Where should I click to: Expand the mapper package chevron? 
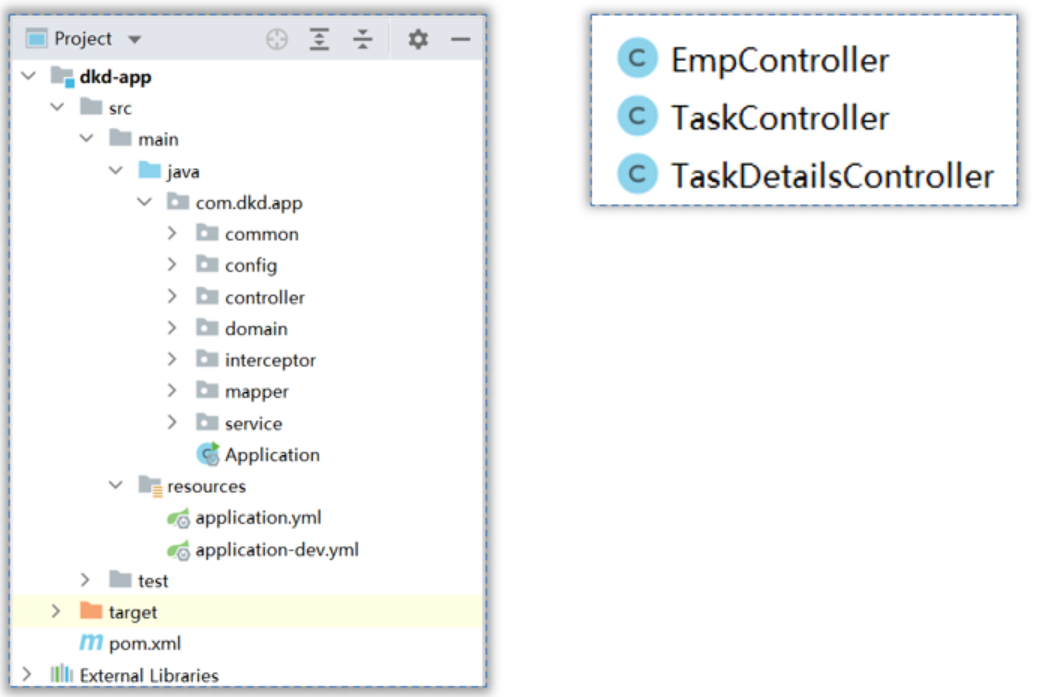pyautogui.click(x=172, y=390)
